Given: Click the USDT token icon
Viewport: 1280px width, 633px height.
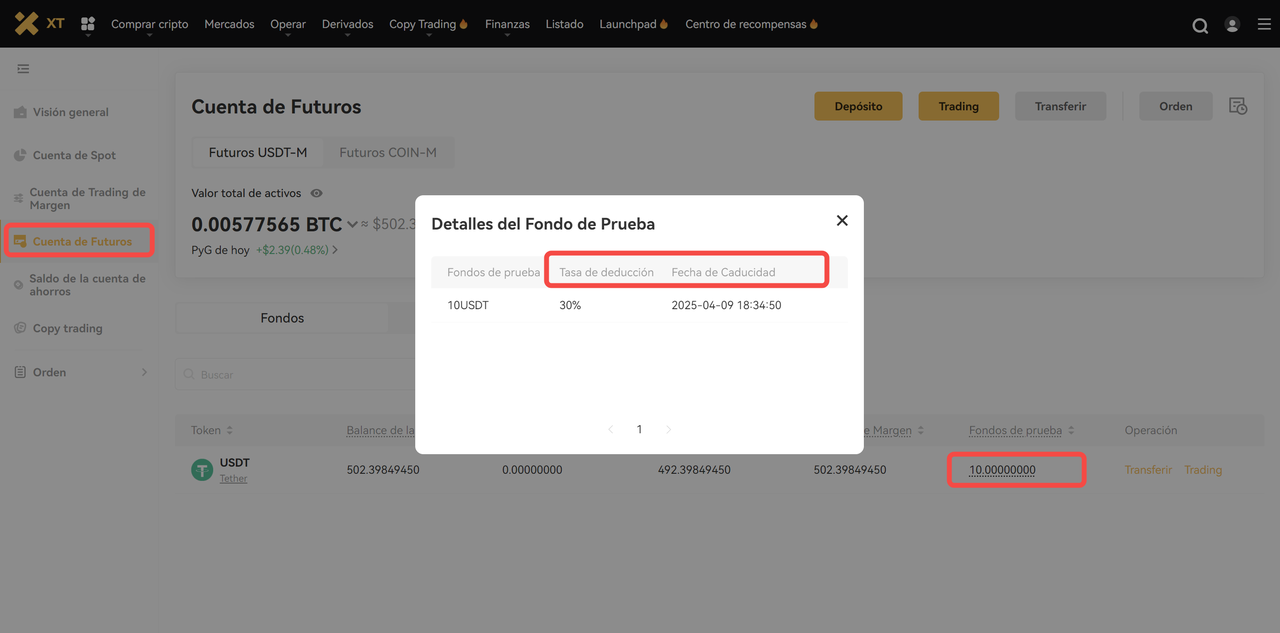Looking at the screenshot, I should pyautogui.click(x=202, y=470).
